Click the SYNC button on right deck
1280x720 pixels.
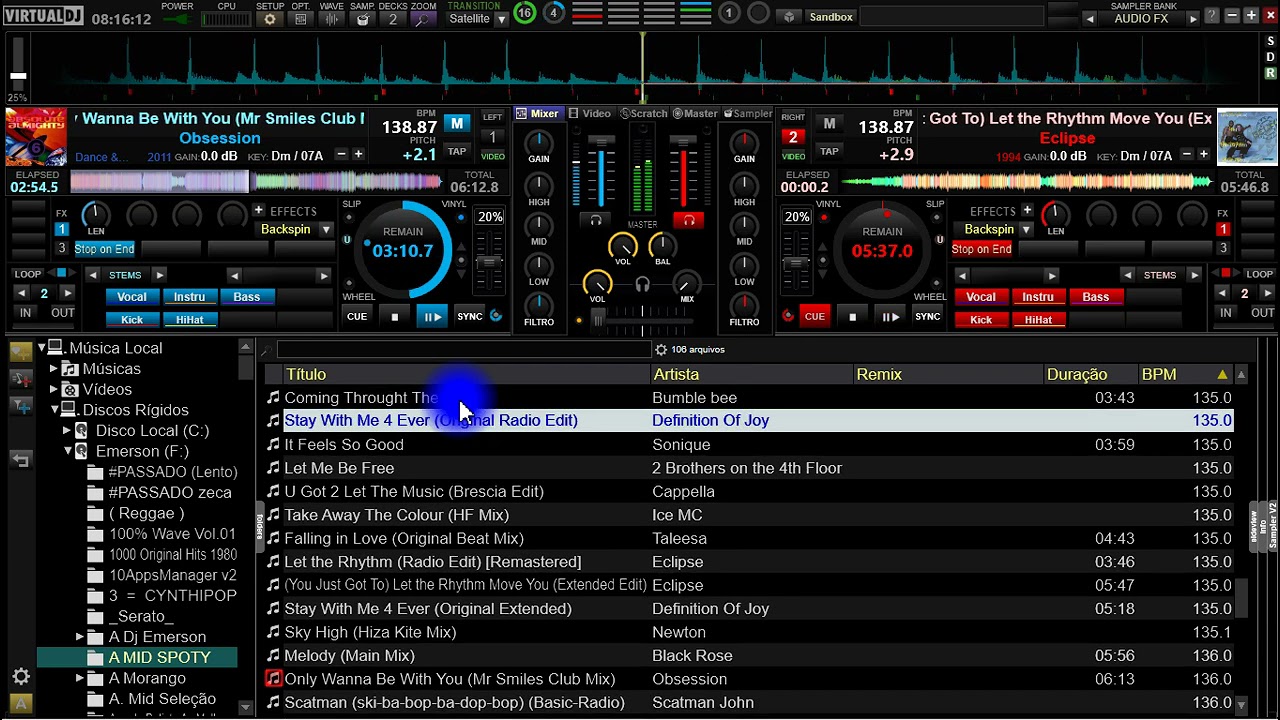coord(927,317)
